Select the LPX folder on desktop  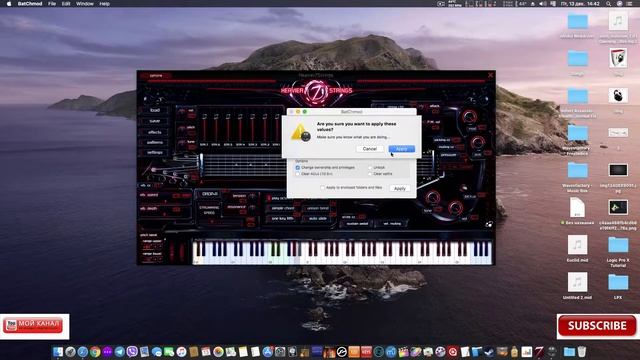[618, 285]
